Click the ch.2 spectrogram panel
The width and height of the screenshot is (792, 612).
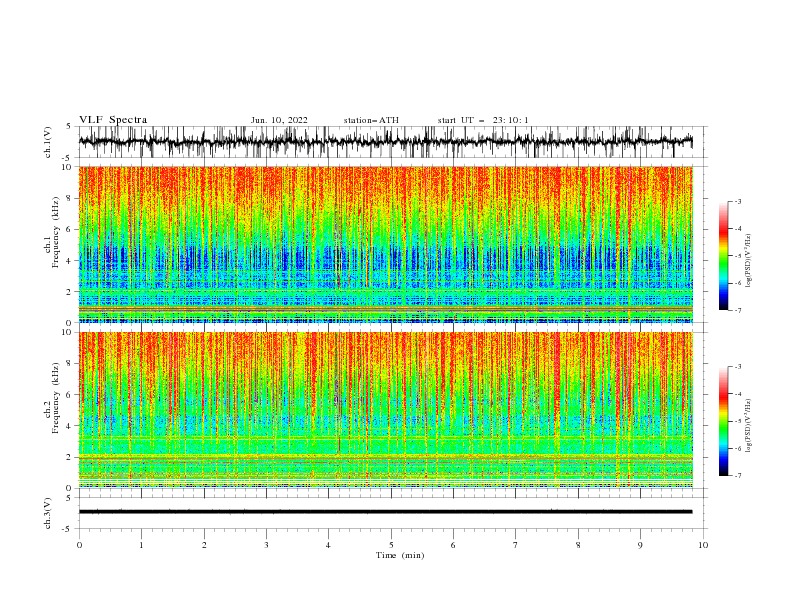click(x=385, y=410)
